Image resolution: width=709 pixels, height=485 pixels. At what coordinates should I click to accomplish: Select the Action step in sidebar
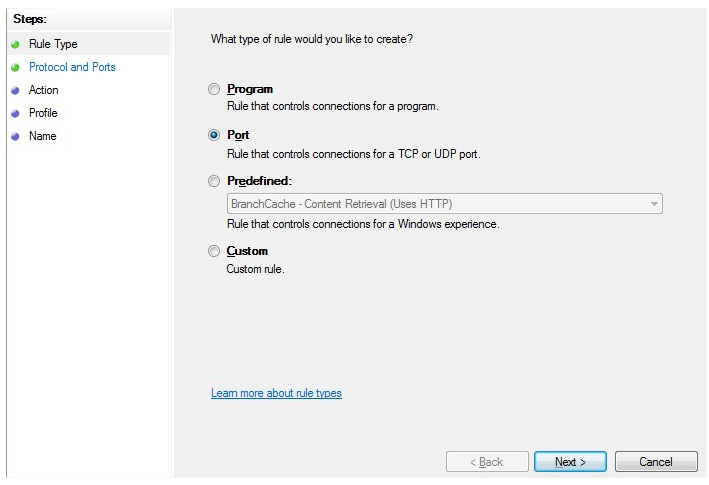[43, 90]
